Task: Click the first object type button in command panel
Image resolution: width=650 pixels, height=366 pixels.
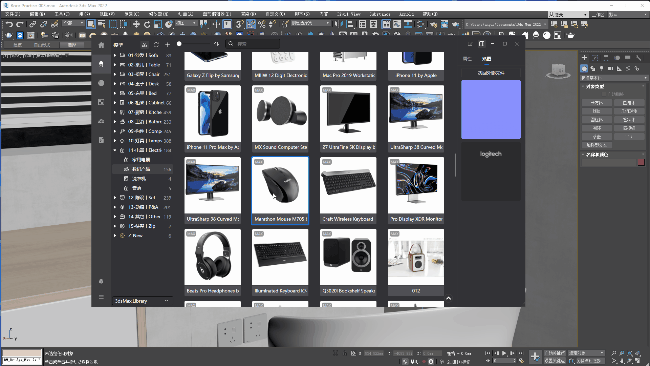Action: (597, 102)
